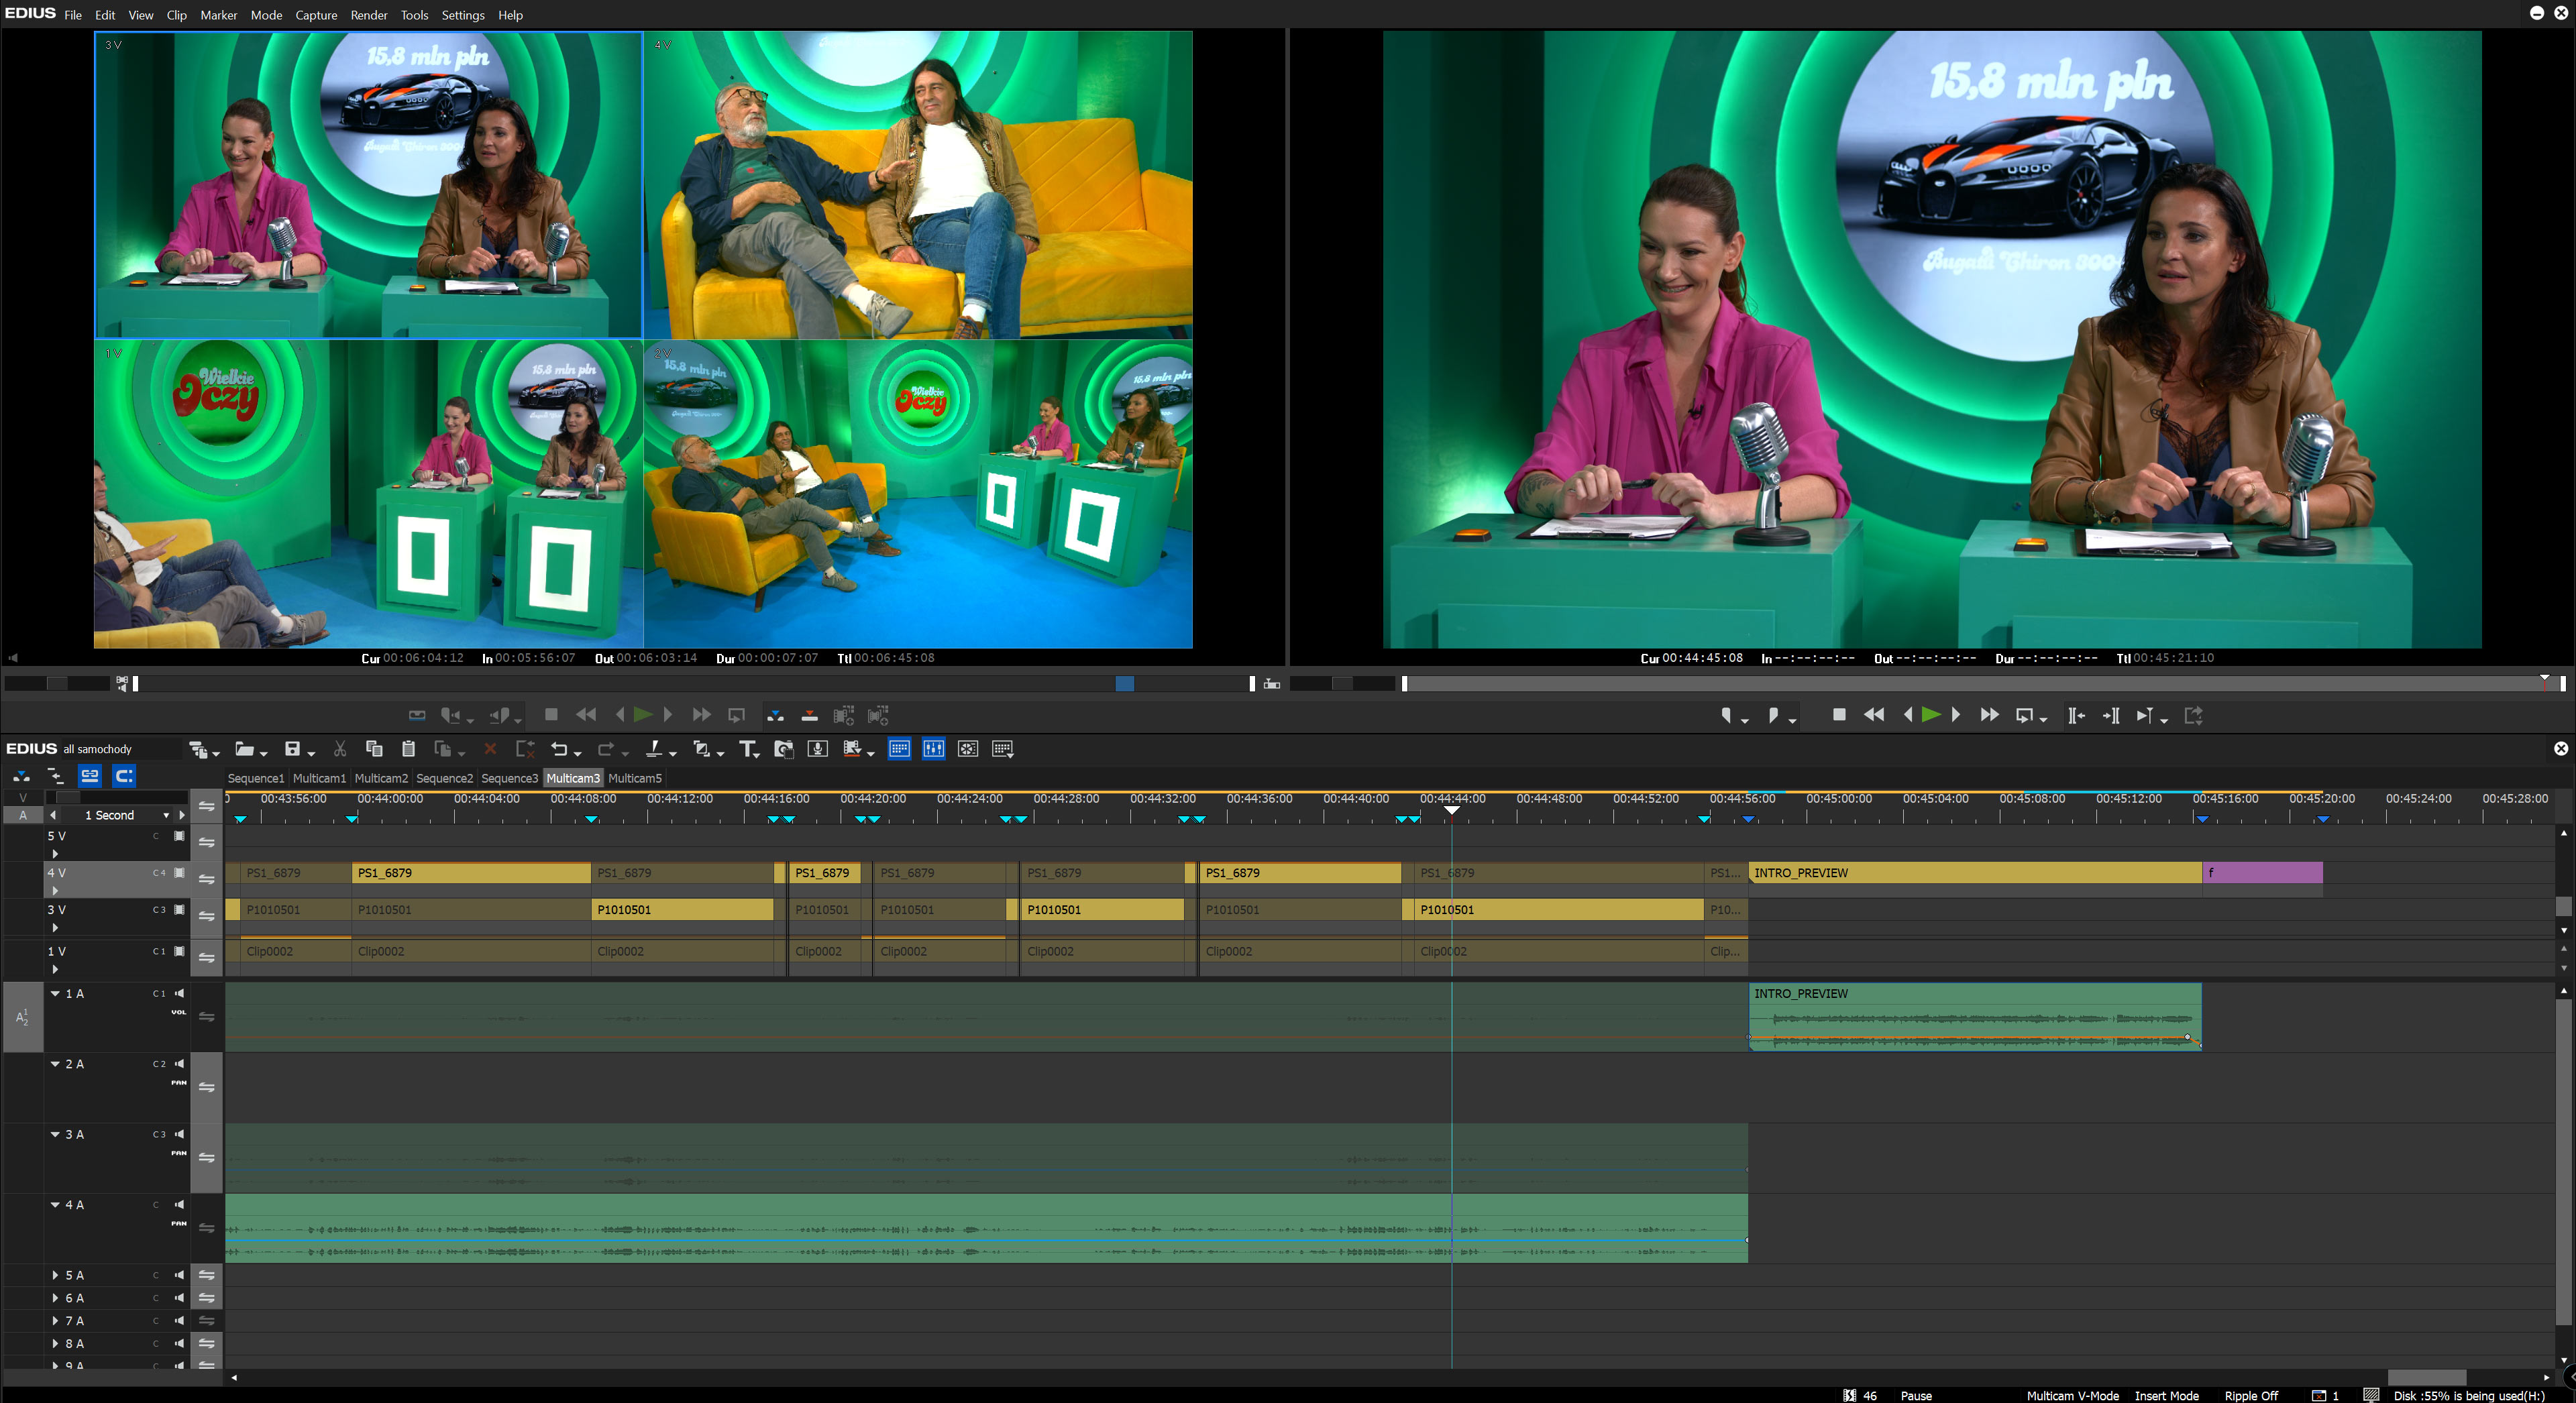The image size is (2576, 1403).
Task: Click the Save project floppy icon
Action: [x=292, y=749]
